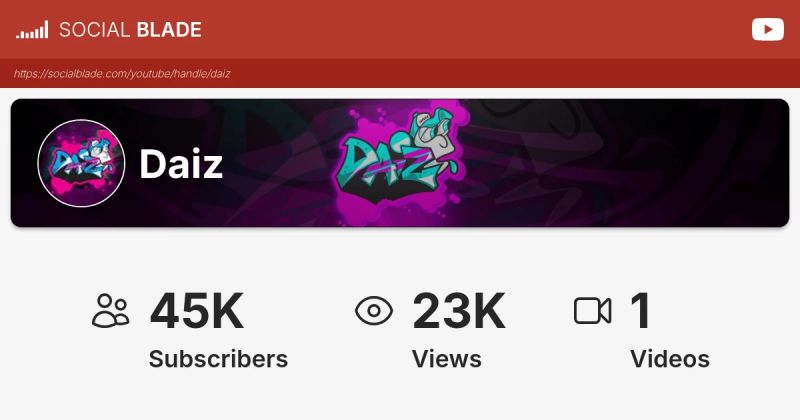800x420 pixels.
Task: Click the word BLADE in header
Action: click(x=169, y=30)
